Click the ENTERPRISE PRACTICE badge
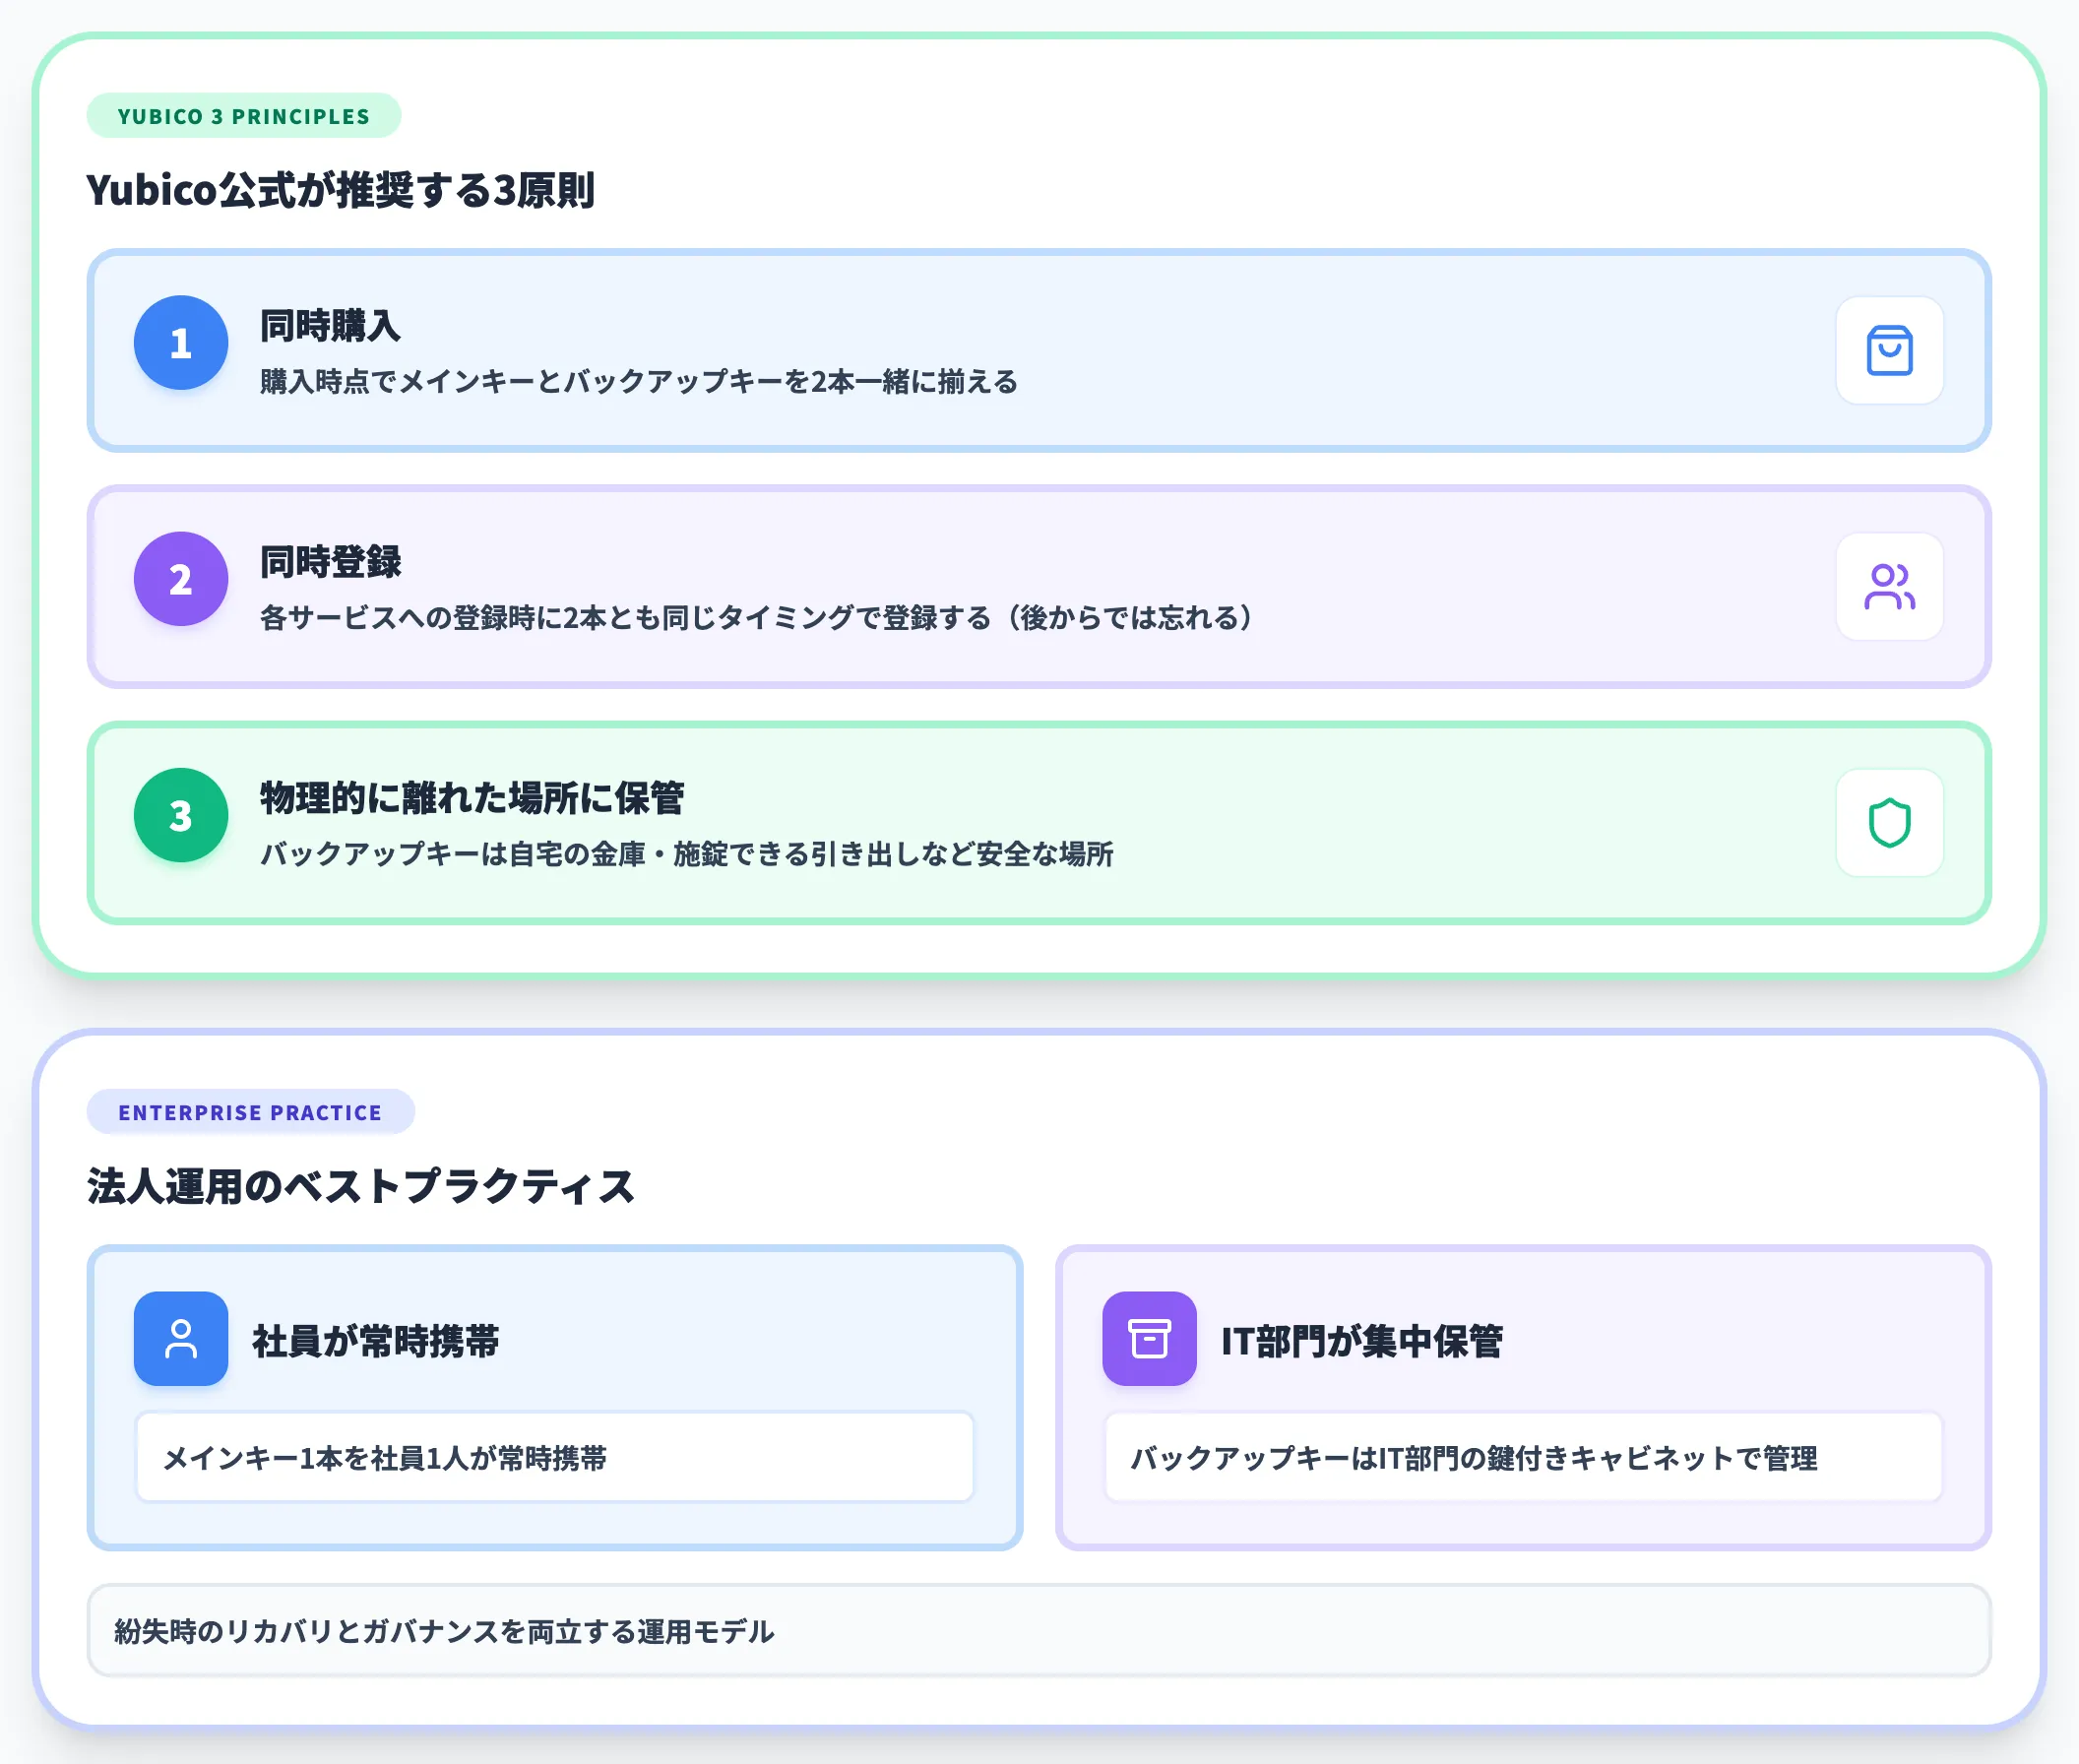Viewport: 2079px width, 1764px height. tap(250, 1112)
